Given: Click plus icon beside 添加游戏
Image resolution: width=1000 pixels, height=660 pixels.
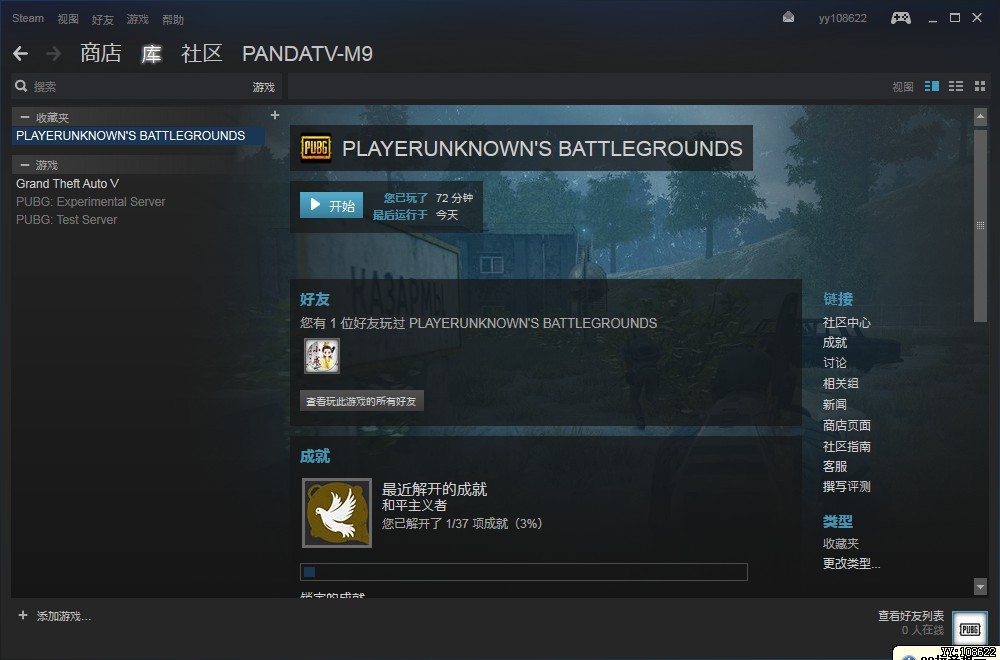Looking at the screenshot, I should 23,615.
